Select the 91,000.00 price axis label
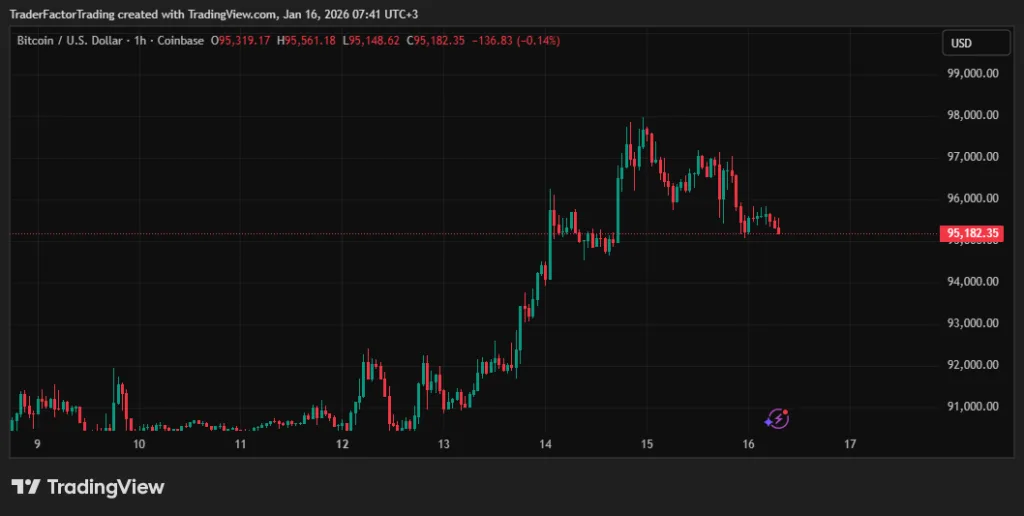1024x516 pixels. point(972,406)
